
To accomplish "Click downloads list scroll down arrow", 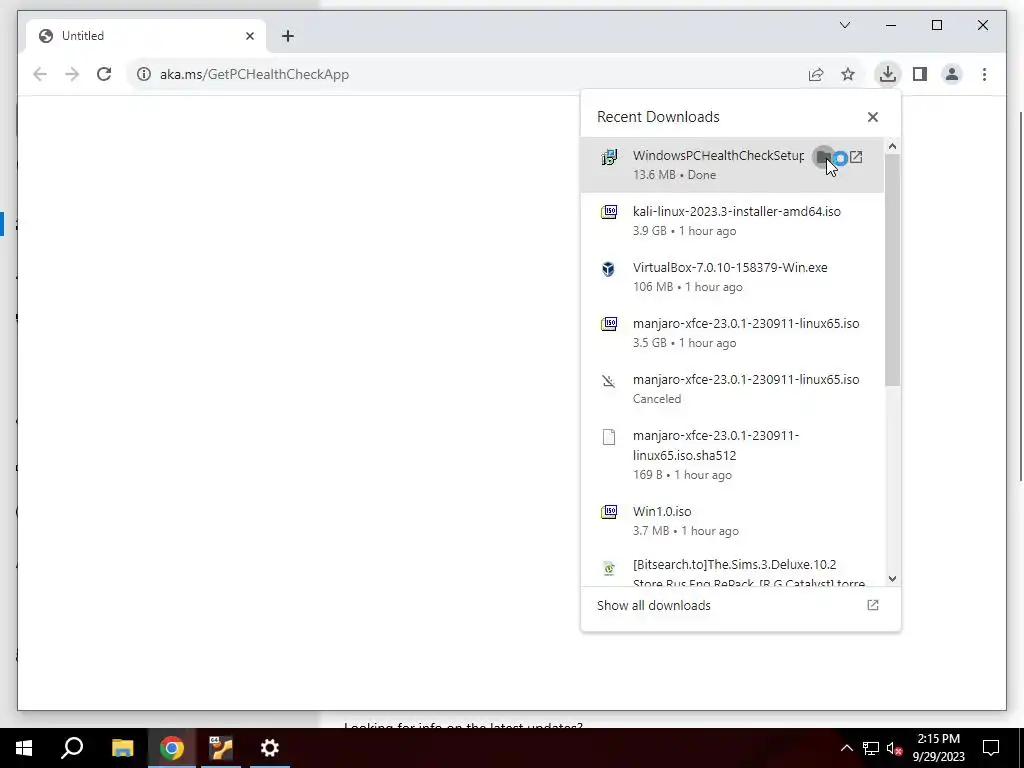I will tap(892, 579).
